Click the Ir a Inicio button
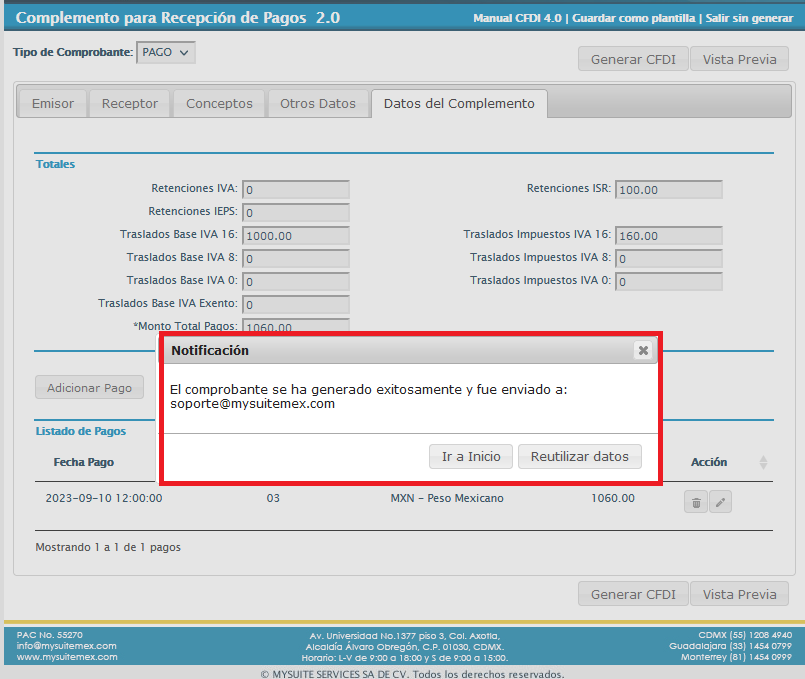 pos(471,456)
